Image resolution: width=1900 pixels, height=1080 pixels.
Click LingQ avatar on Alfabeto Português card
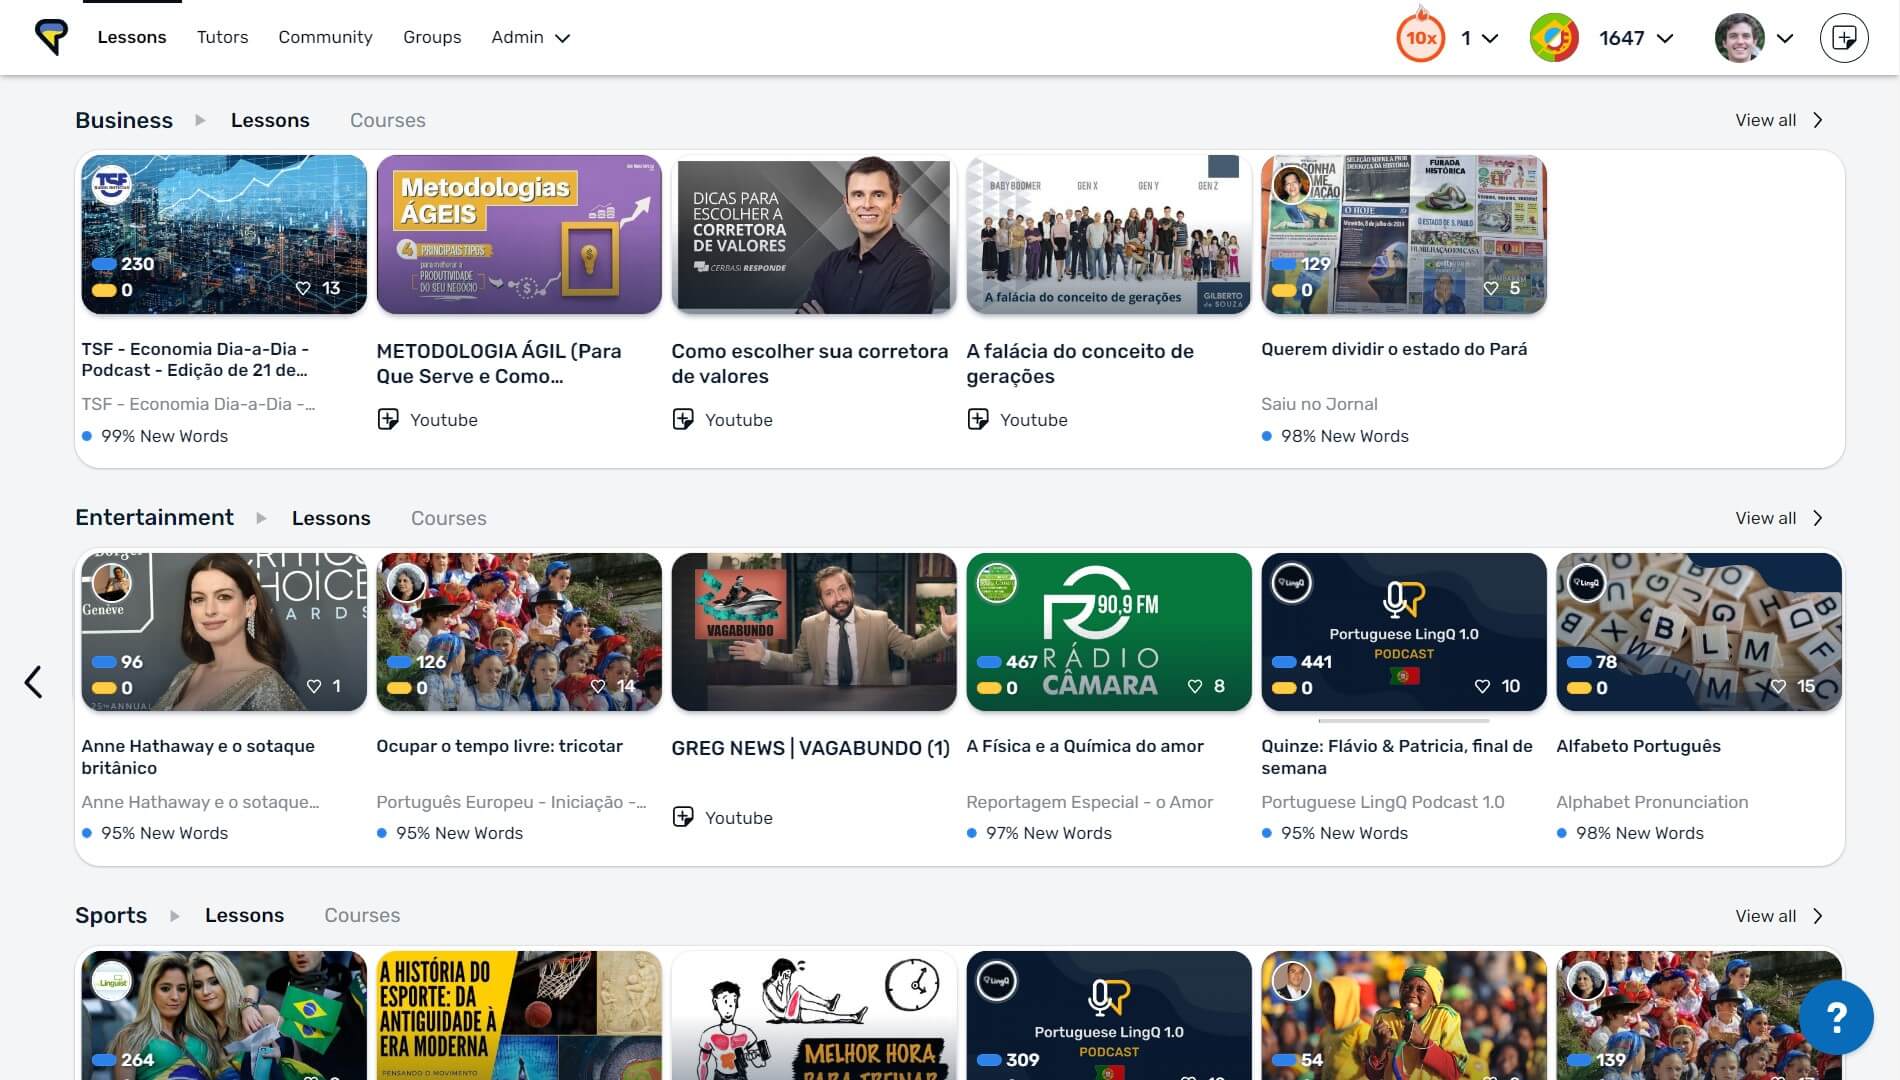click(x=1586, y=583)
